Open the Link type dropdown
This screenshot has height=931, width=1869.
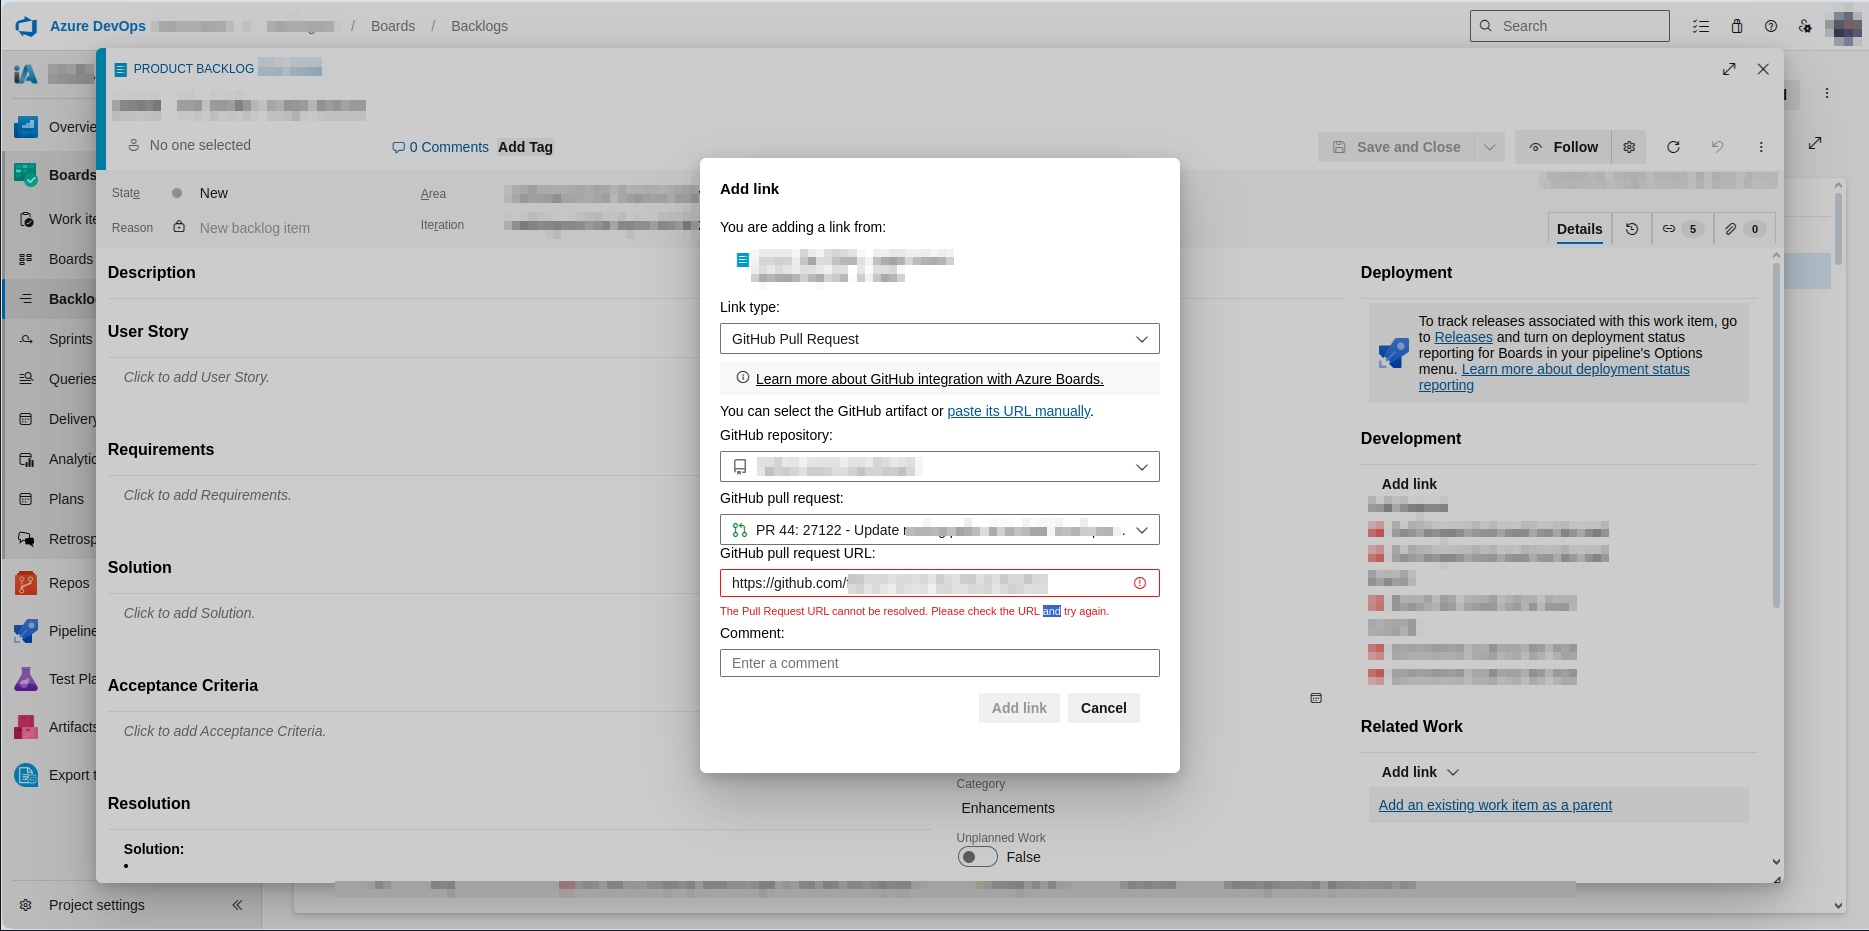(940, 339)
